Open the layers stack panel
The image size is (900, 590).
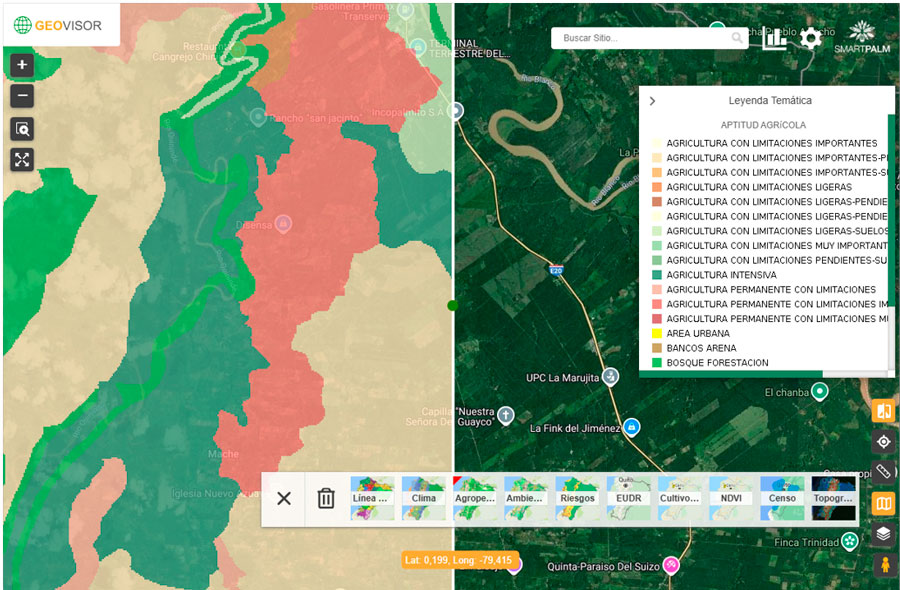point(883,534)
